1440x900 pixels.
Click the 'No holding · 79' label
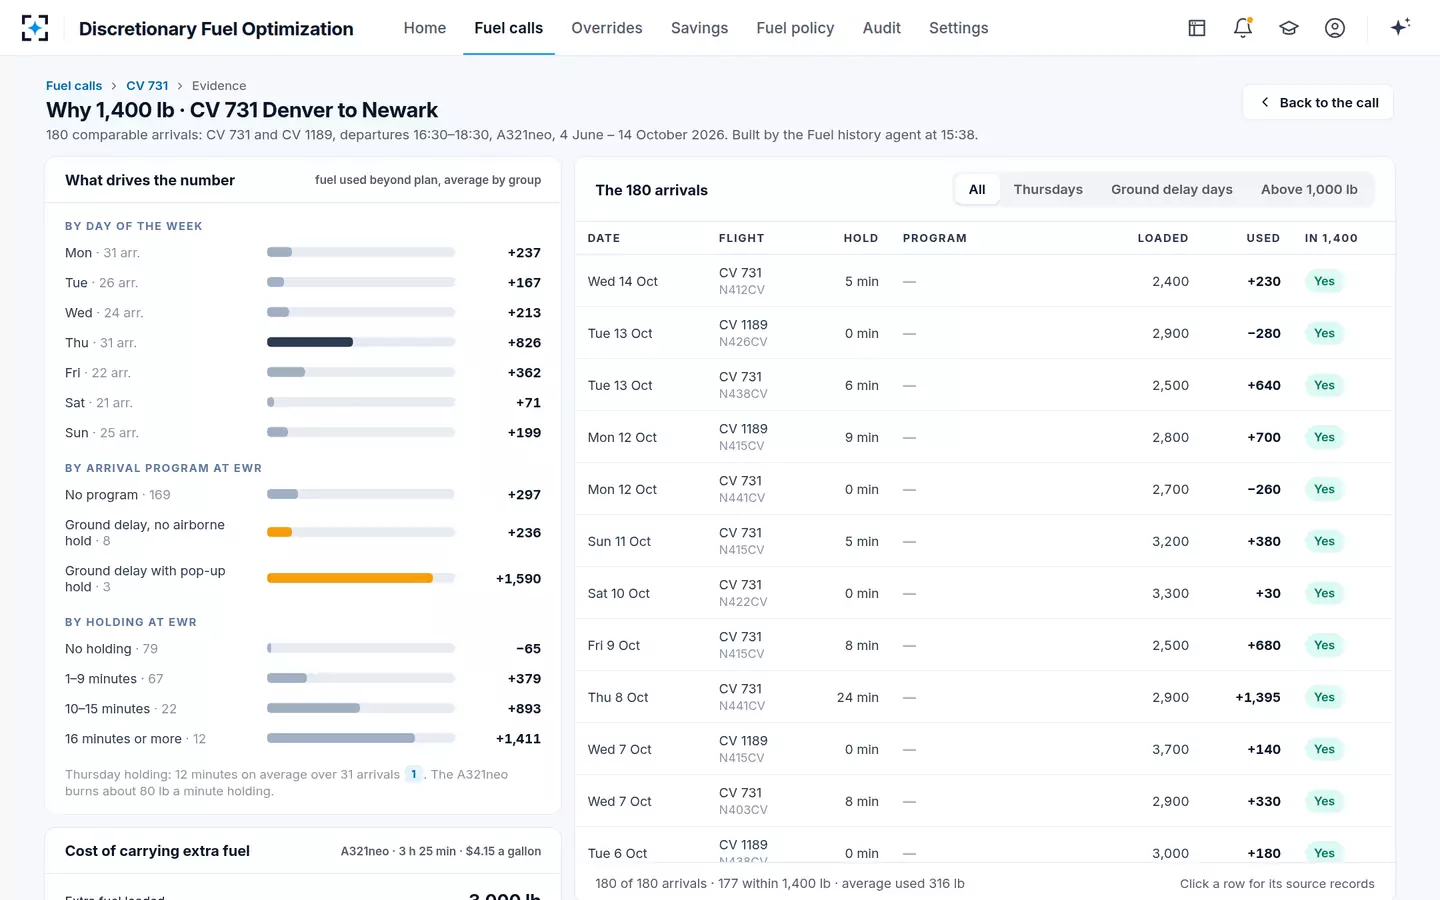tap(111, 649)
